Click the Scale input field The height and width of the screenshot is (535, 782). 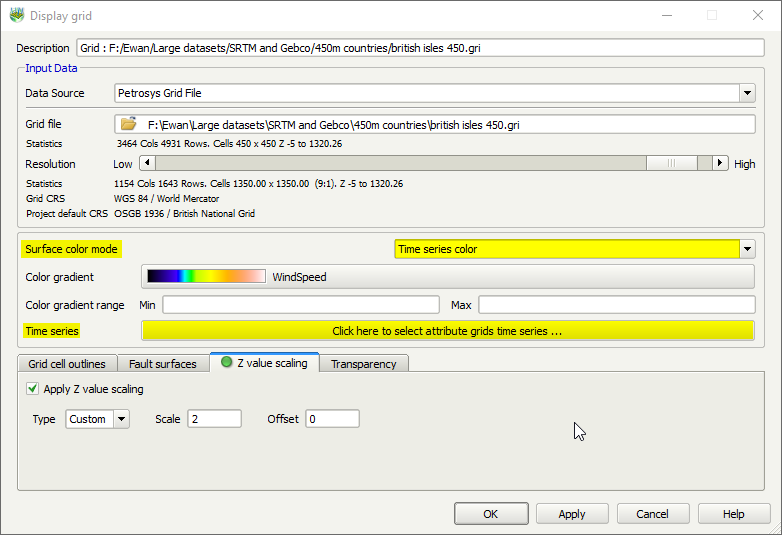click(x=213, y=419)
